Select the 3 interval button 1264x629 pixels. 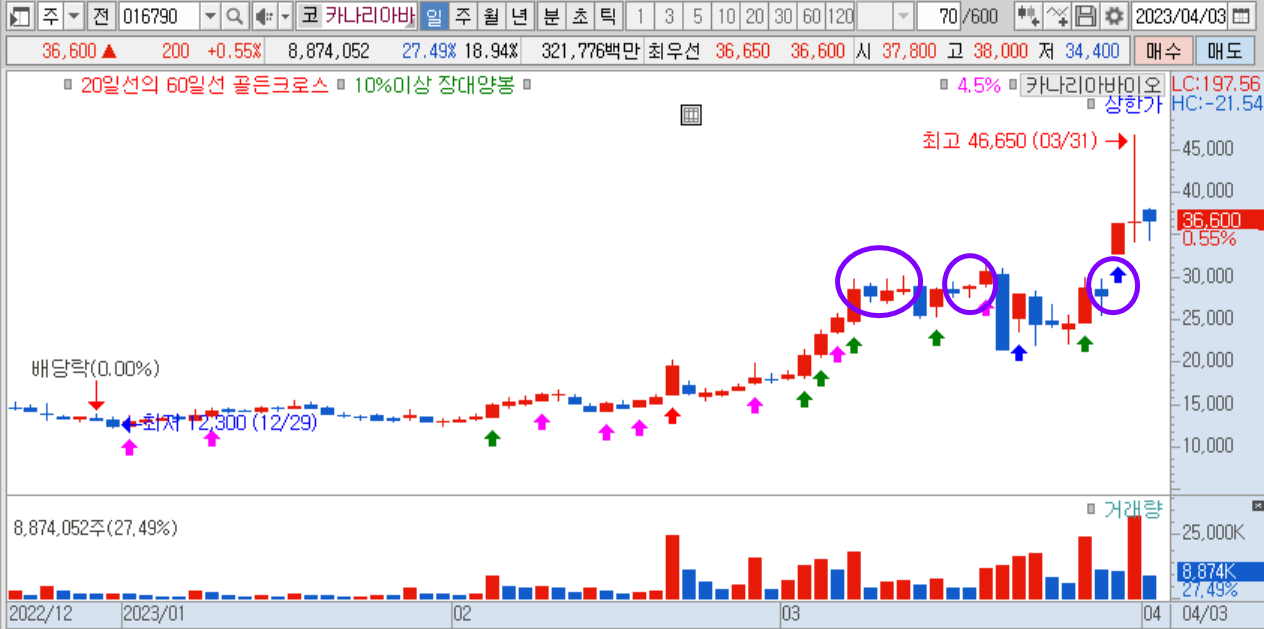pos(669,15)
